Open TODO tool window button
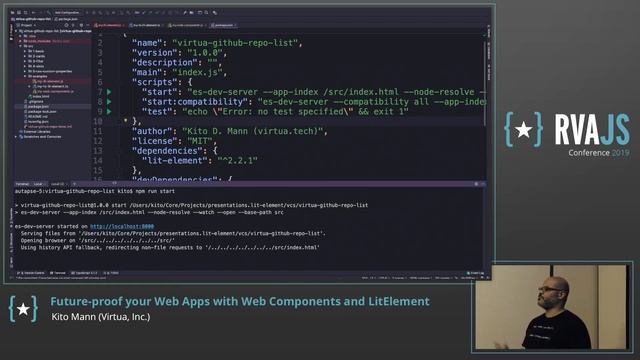 click(111, 273)
